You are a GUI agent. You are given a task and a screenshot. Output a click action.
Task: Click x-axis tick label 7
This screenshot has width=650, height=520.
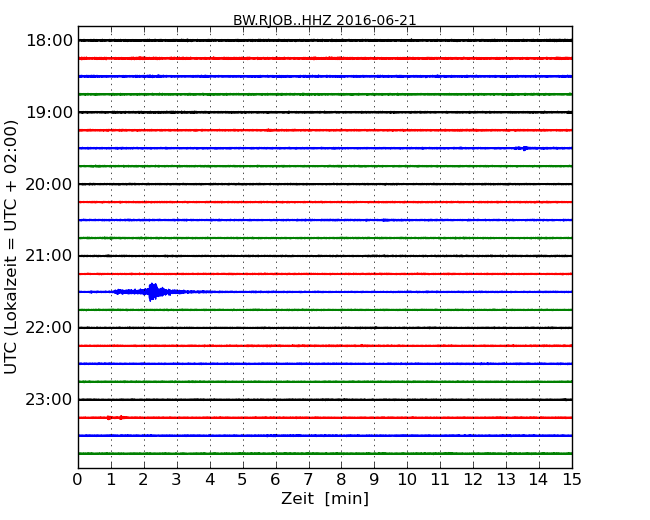click(308, 480)
